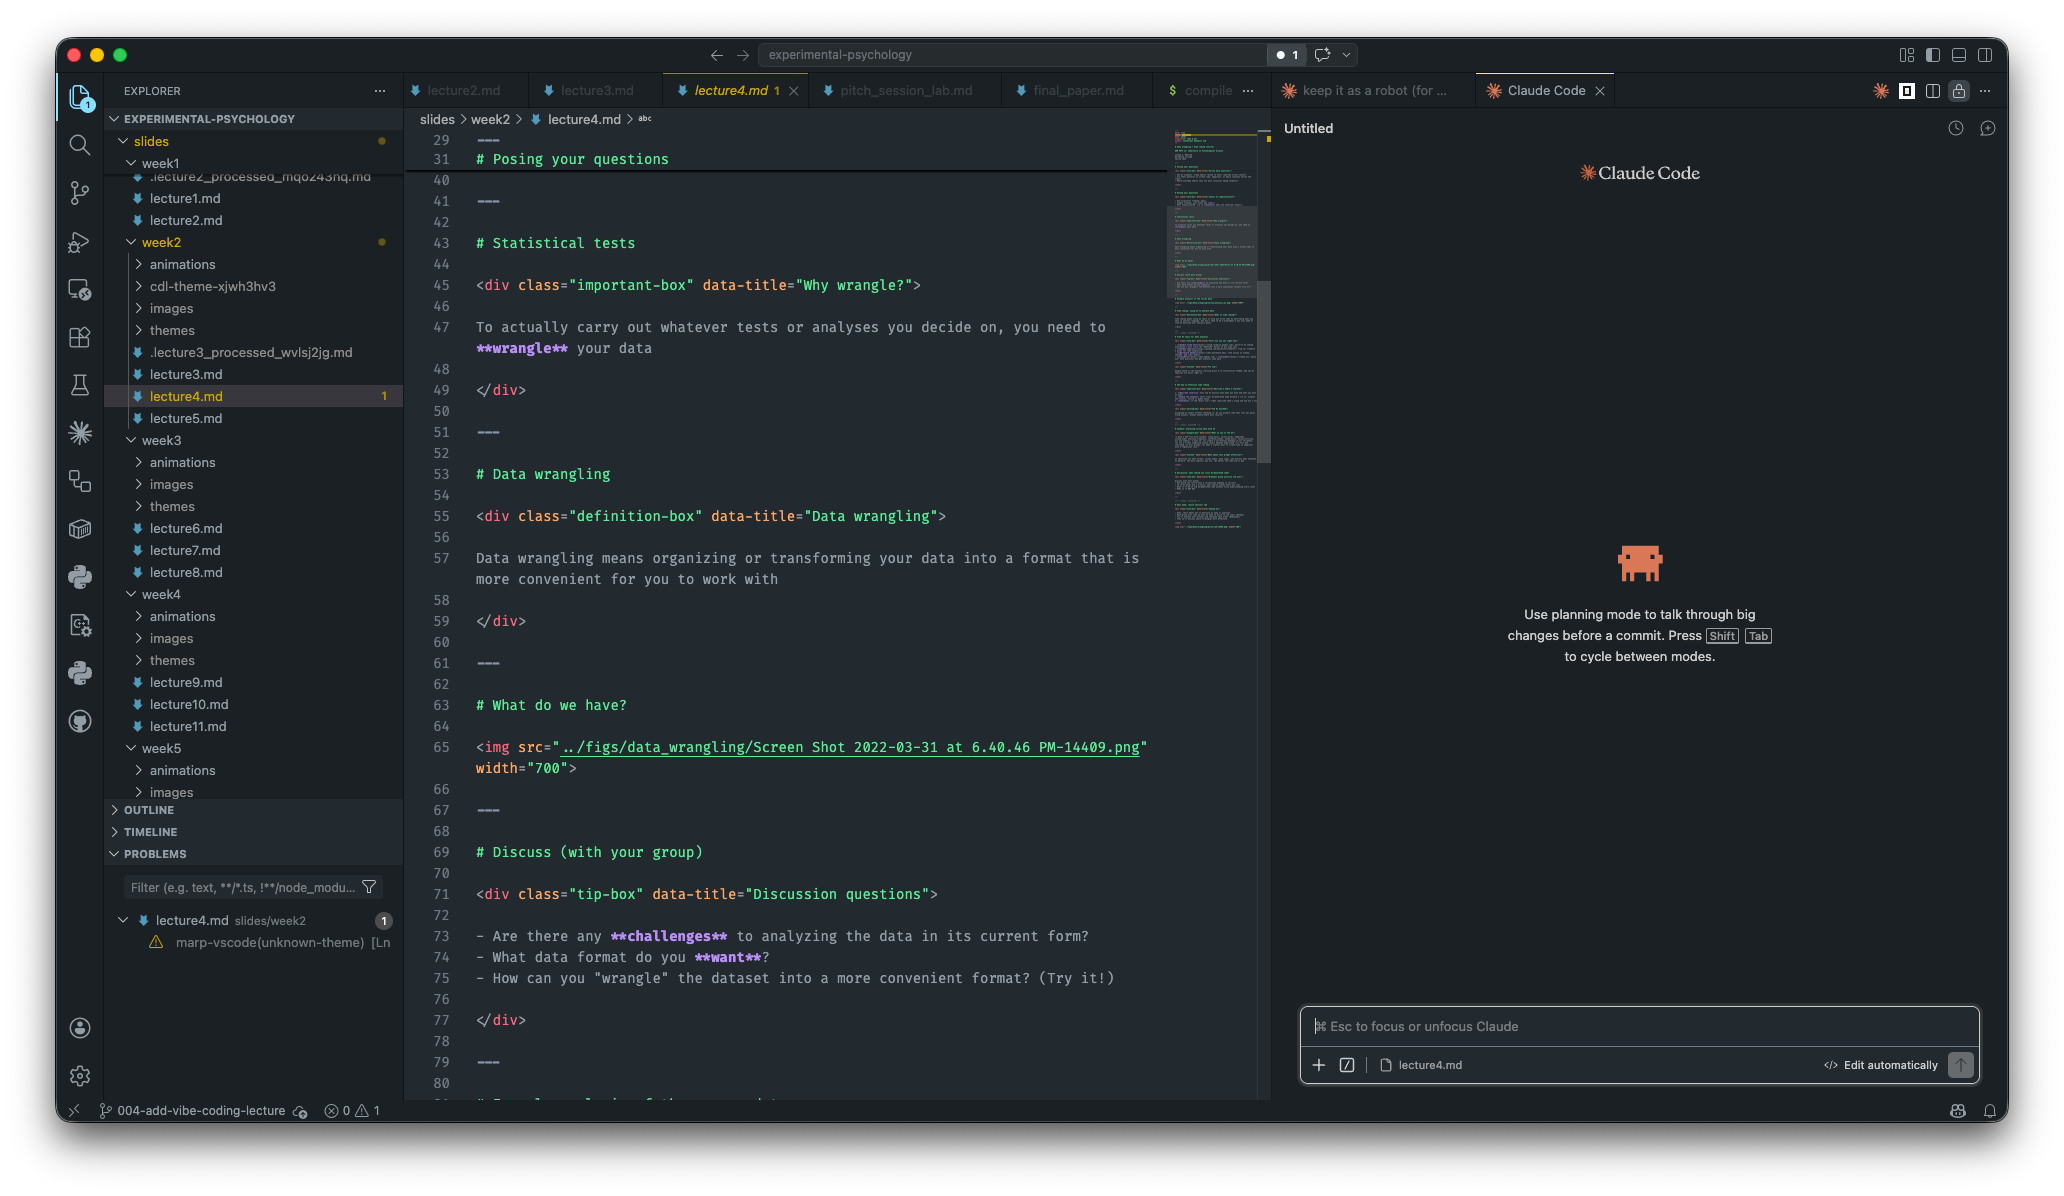Toggle primary side bar layout button
The image size is (2064, 1196).
coord(1933,55)
